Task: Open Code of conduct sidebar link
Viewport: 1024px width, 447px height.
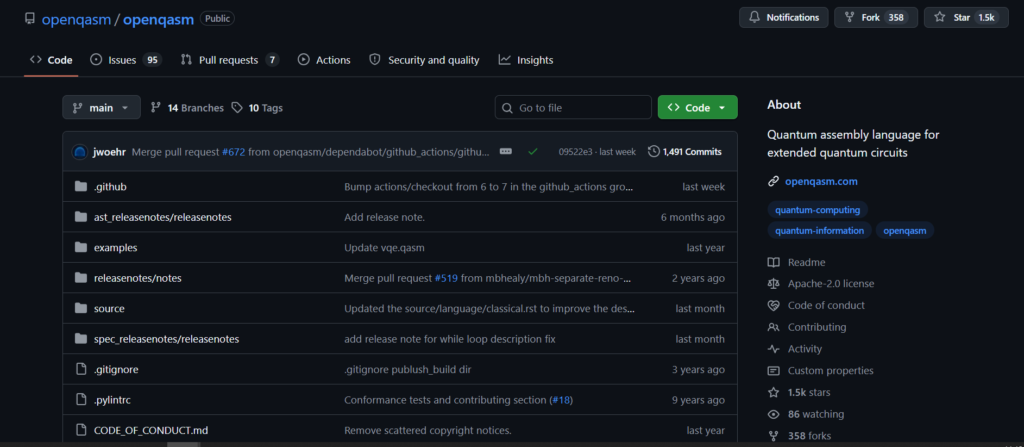Action: pos(816,306)
